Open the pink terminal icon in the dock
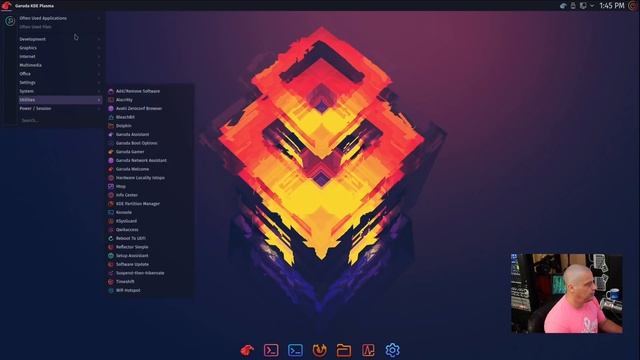 coord(271,350)
